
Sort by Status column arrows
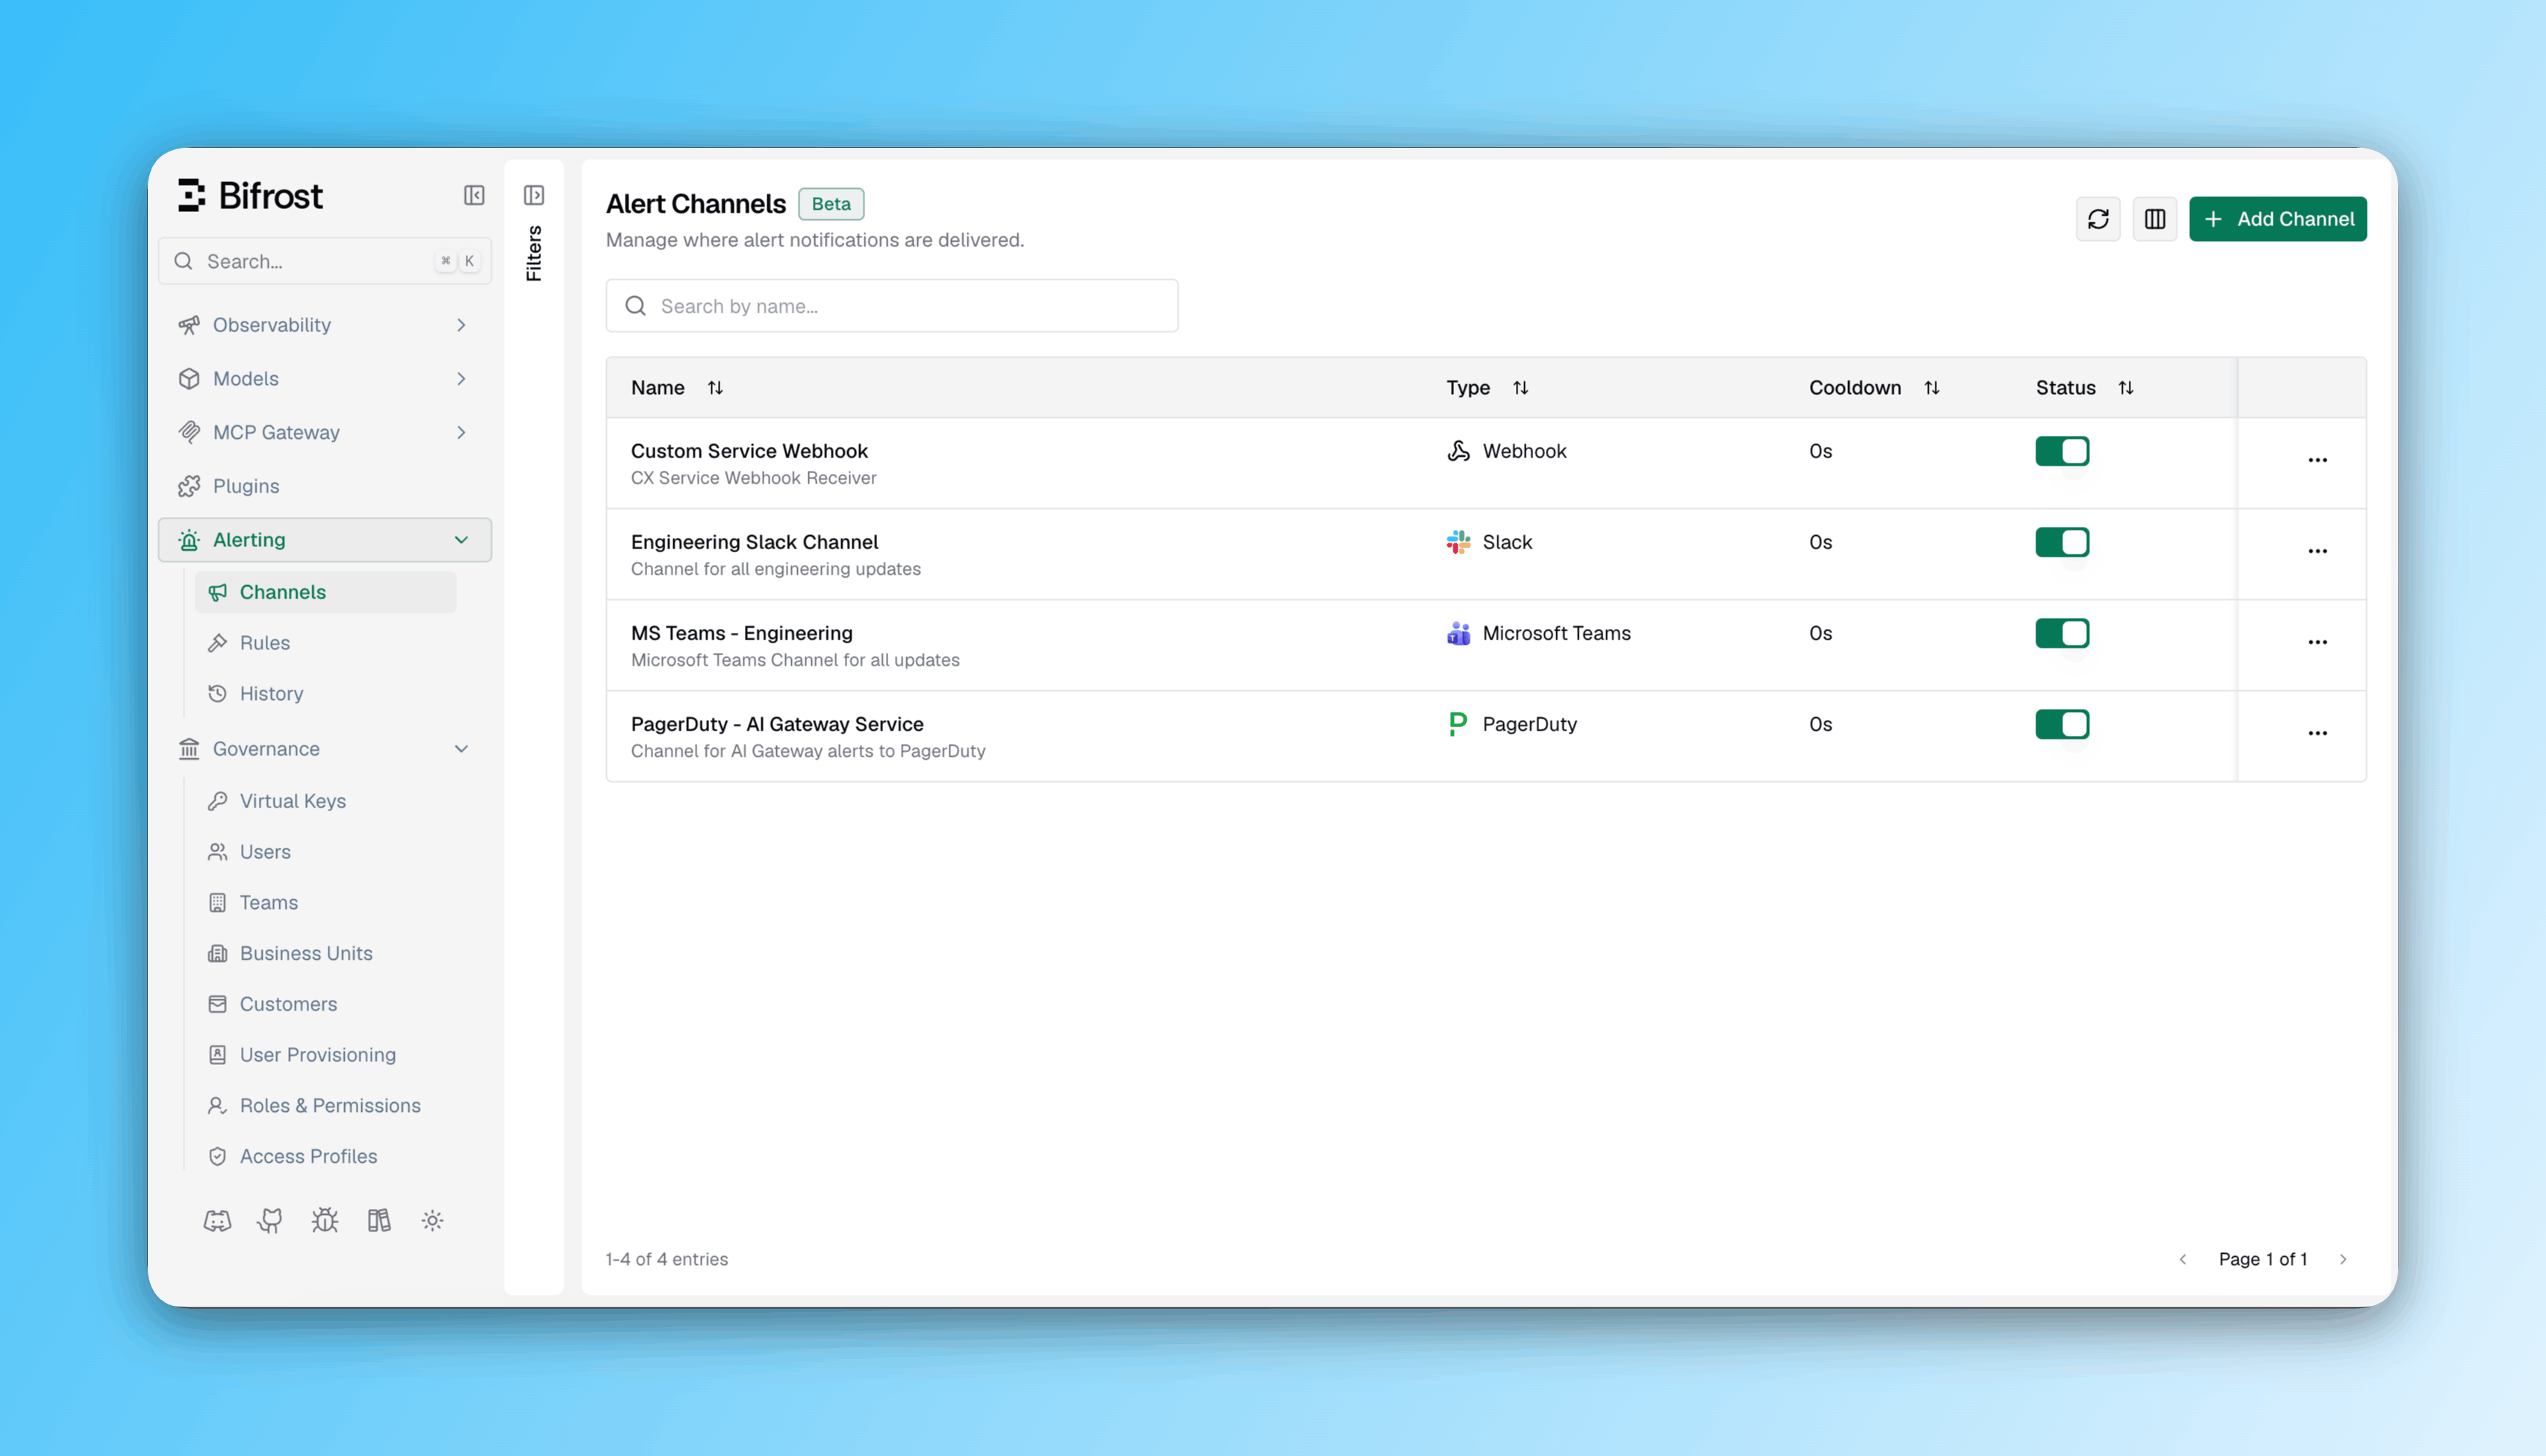(2126, 388)
